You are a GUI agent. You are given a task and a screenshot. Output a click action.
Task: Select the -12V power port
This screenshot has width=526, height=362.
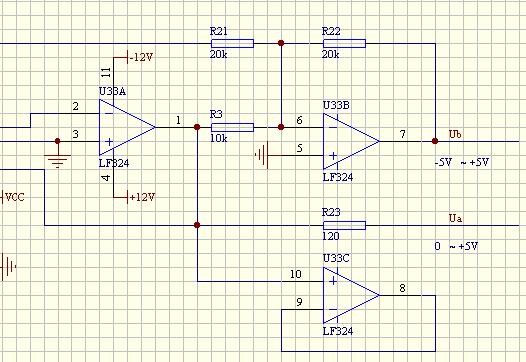pyautogui.click(x=141, y=58)
